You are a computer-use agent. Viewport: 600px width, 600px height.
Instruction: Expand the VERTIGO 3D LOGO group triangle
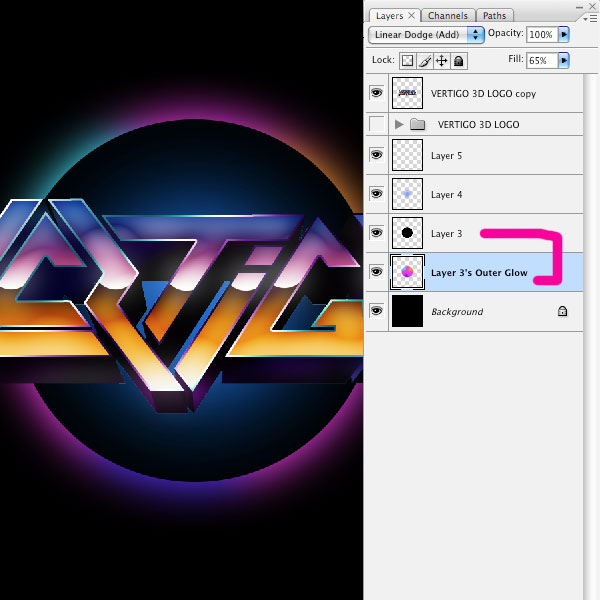pyautogui.click(x=399, y=124)
